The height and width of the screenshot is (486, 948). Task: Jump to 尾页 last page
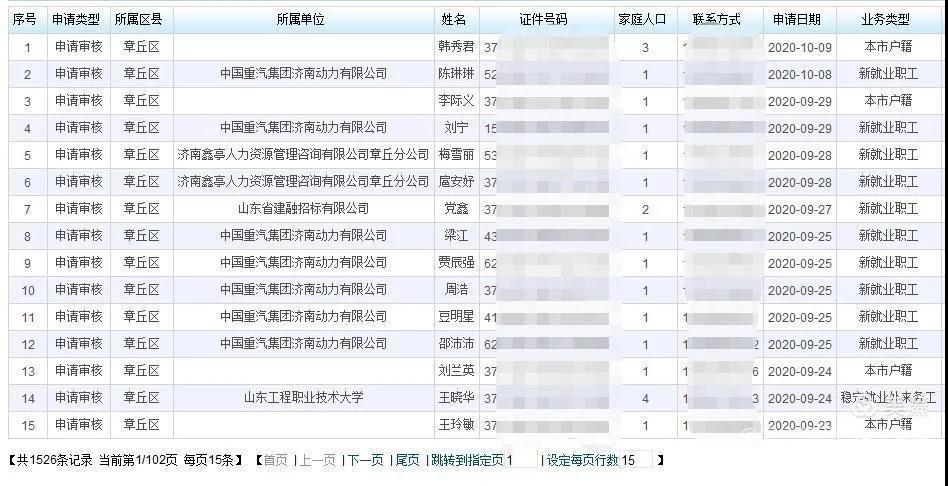click(x=407, y=461)
